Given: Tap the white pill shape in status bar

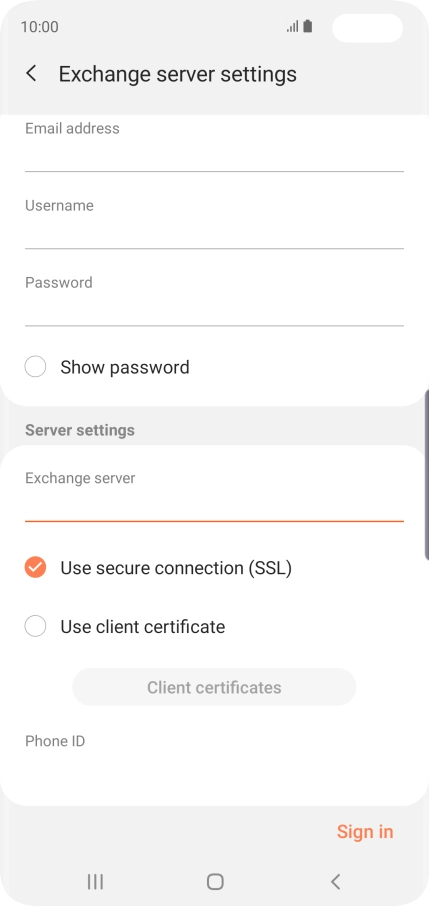Looking at the screenshot, I should coord(367,28).
